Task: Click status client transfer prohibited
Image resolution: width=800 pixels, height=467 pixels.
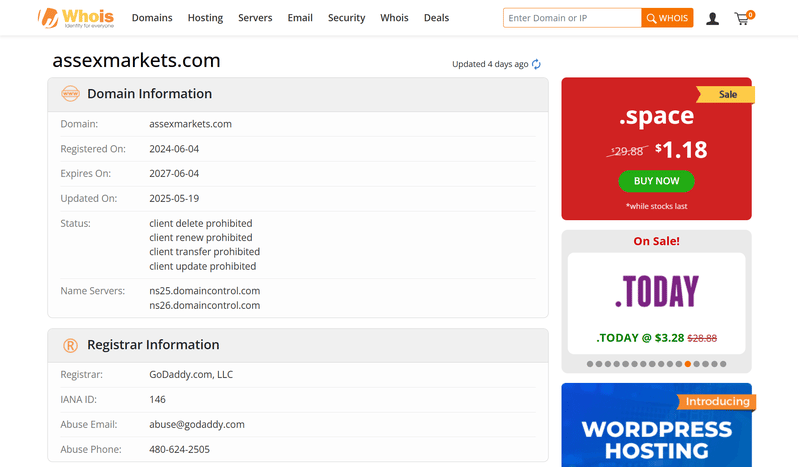Action: [205, 252]
